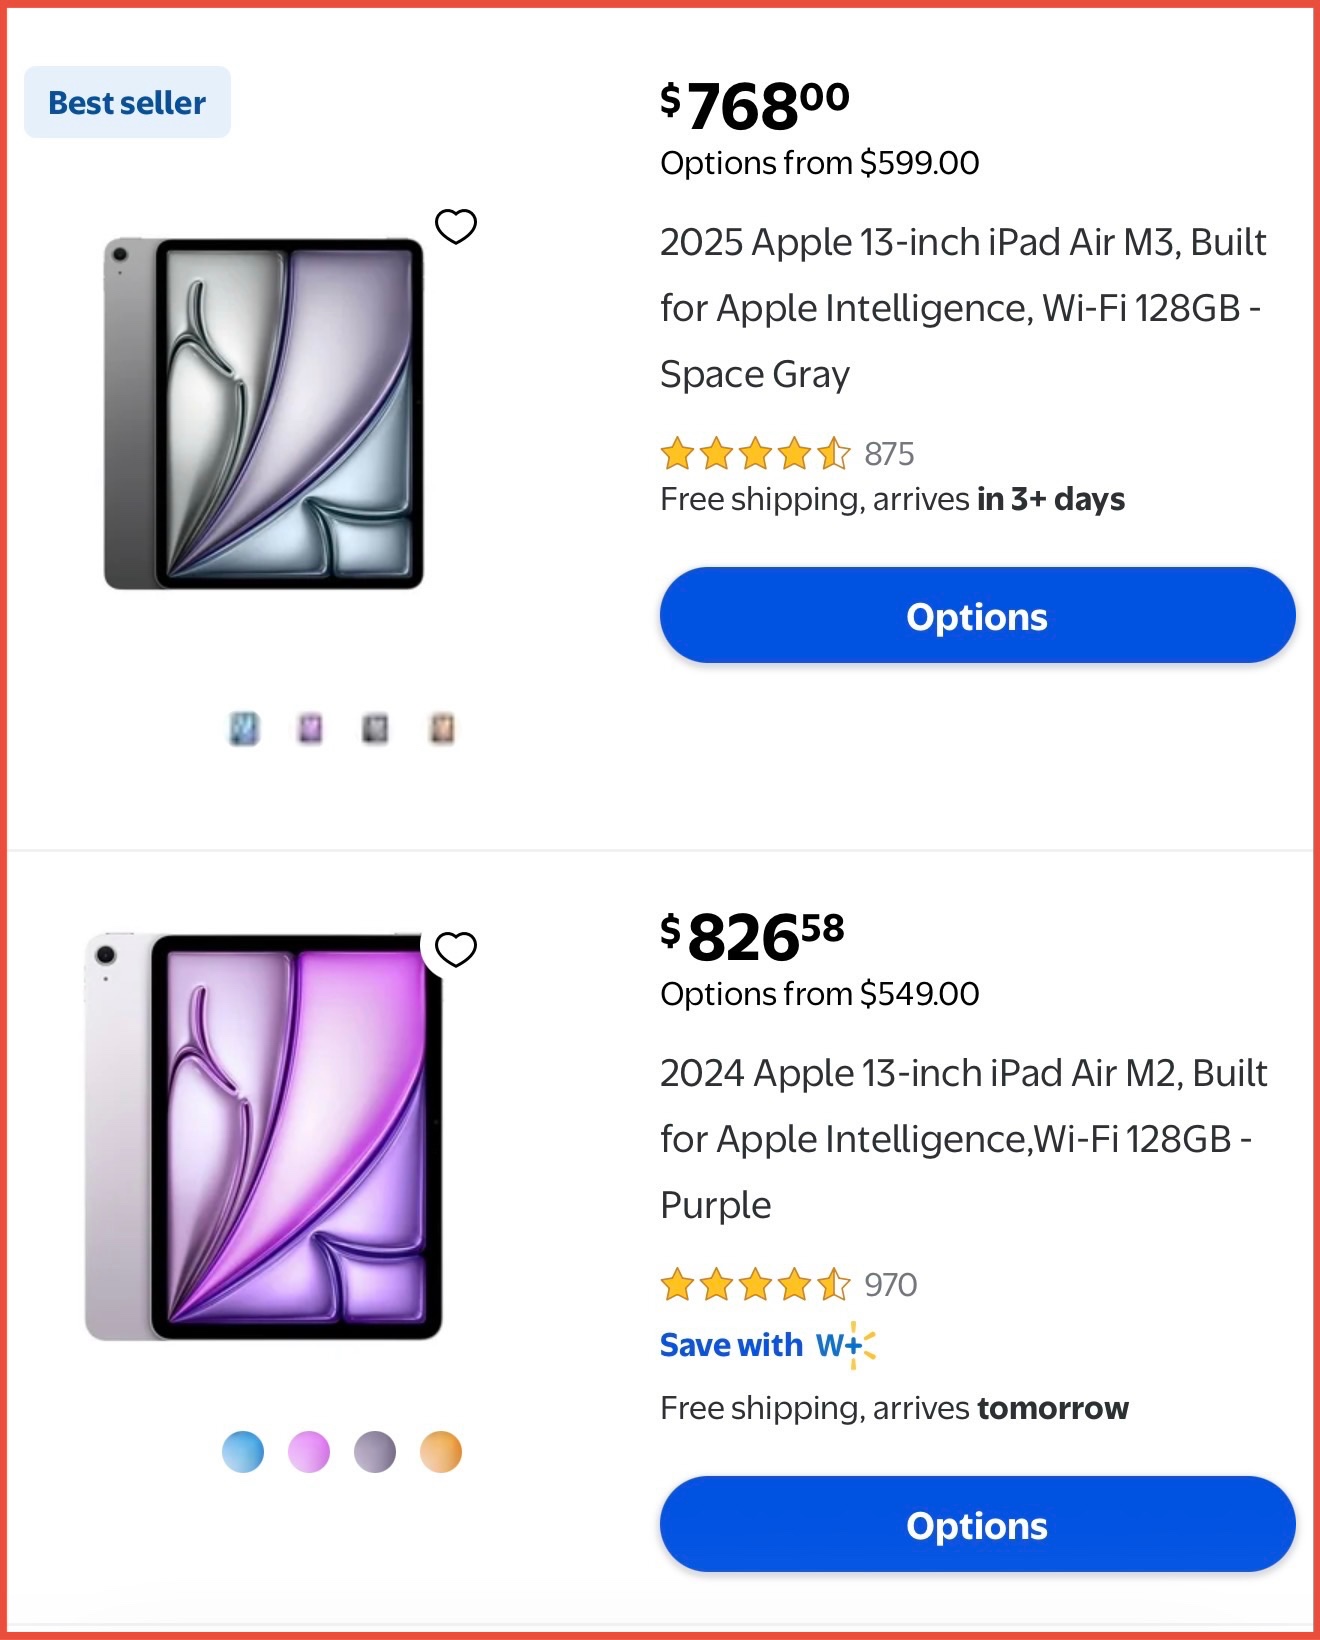Select the space gray color swatch for iPad M2

(x=375, y=1452)
